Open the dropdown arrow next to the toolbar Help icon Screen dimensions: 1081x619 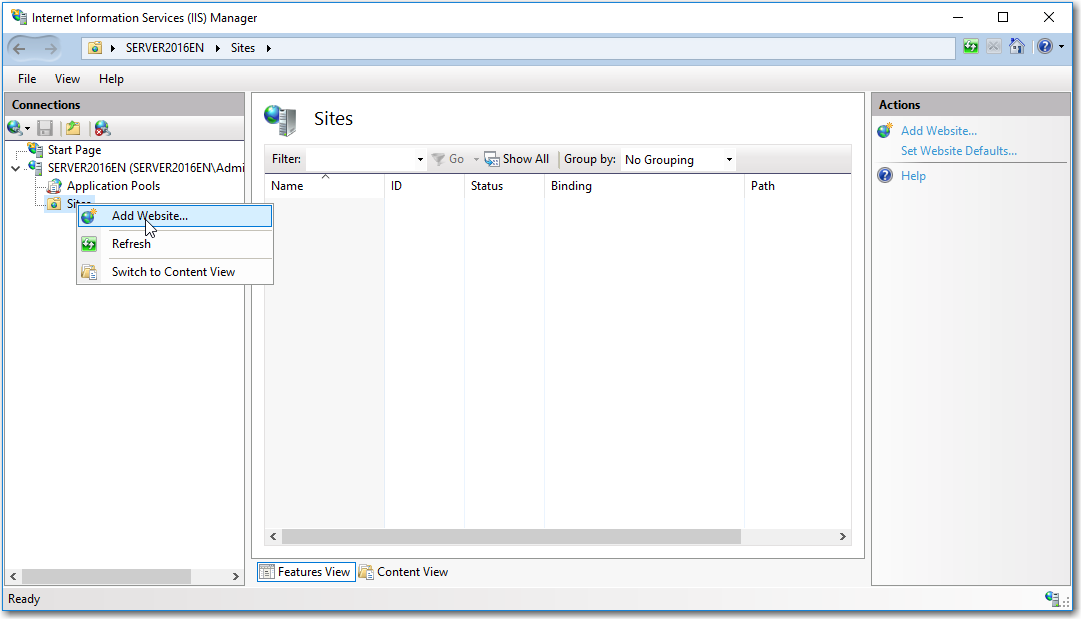click(1061, 47)
